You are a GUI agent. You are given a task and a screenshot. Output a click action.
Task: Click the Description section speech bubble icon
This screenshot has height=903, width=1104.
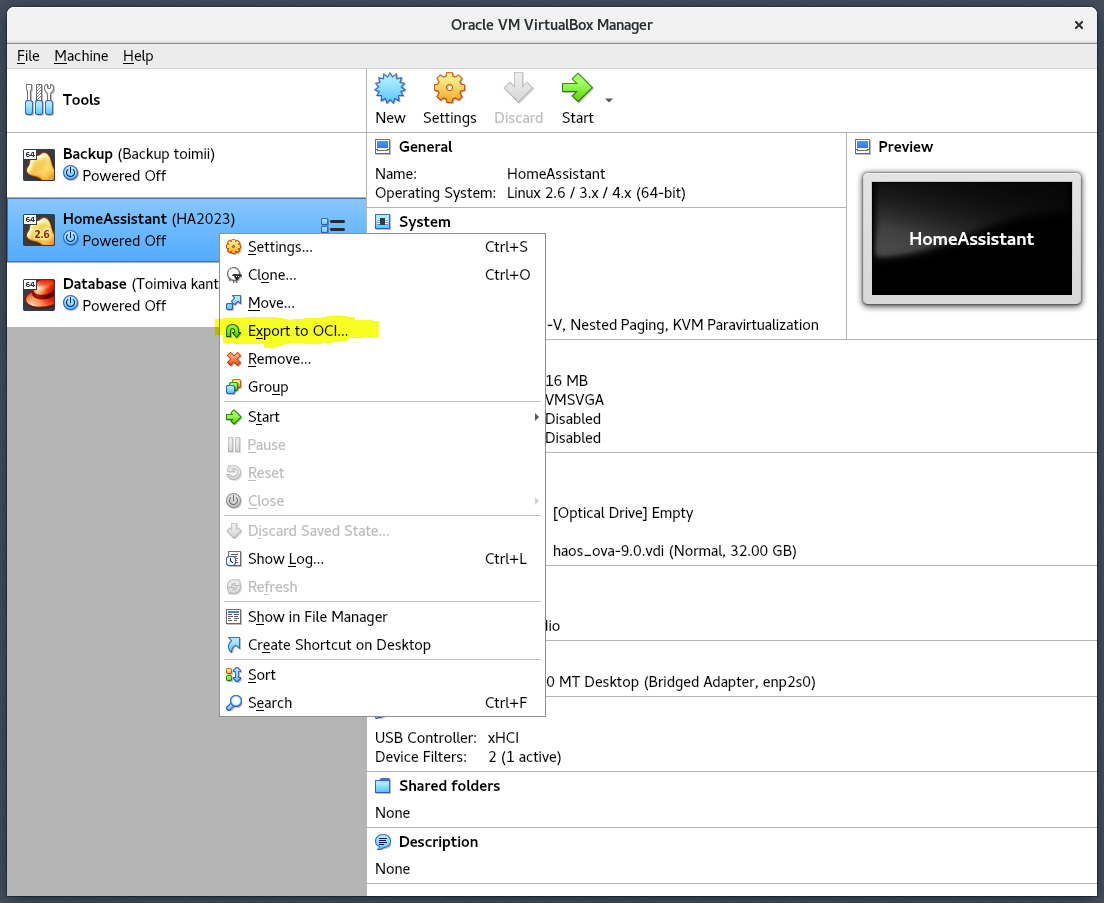(383, 842)
